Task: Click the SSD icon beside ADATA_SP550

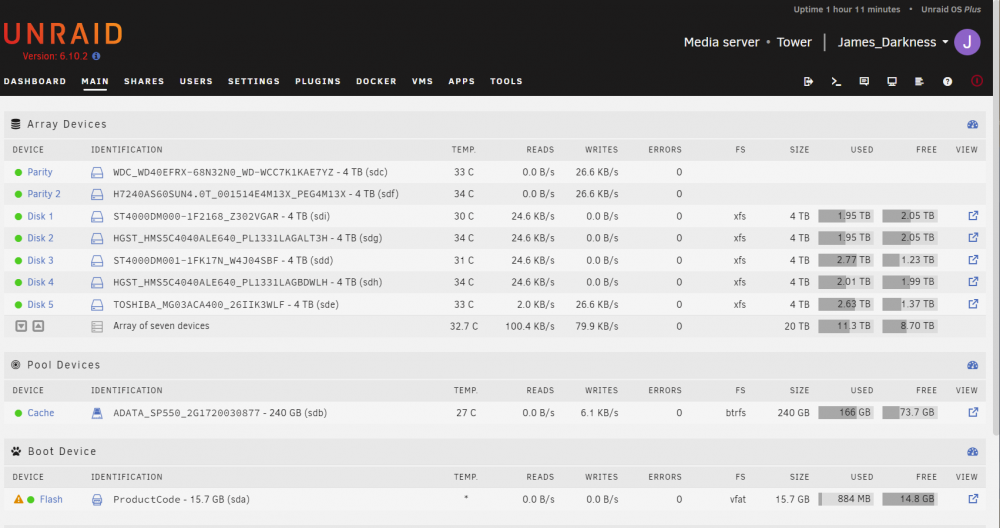Action: point(97,413)
